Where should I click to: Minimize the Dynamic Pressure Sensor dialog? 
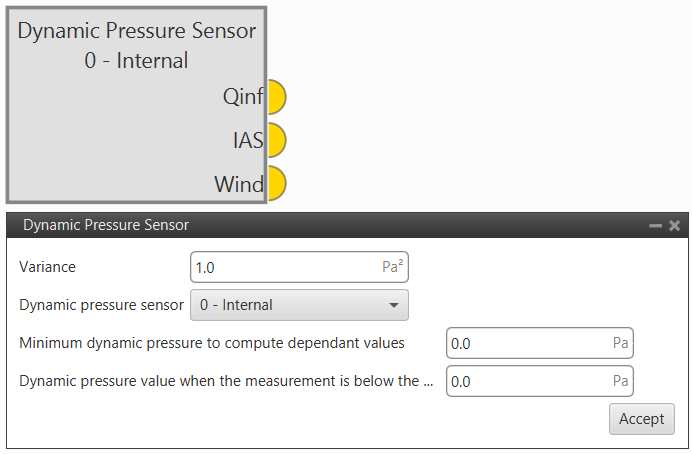point(656,226)
